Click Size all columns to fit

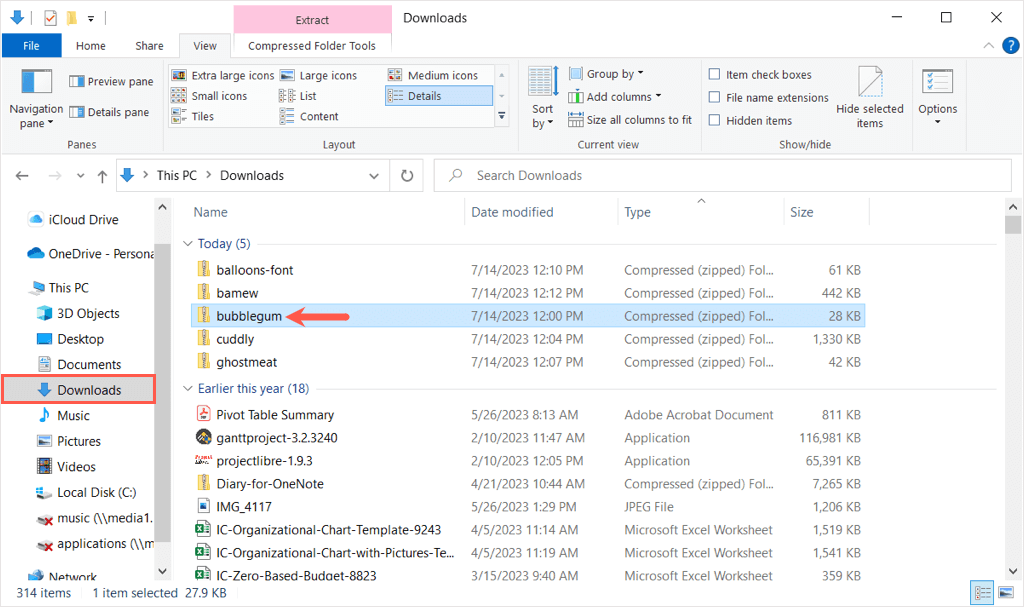pyautogui.click(x=630, y=120)
